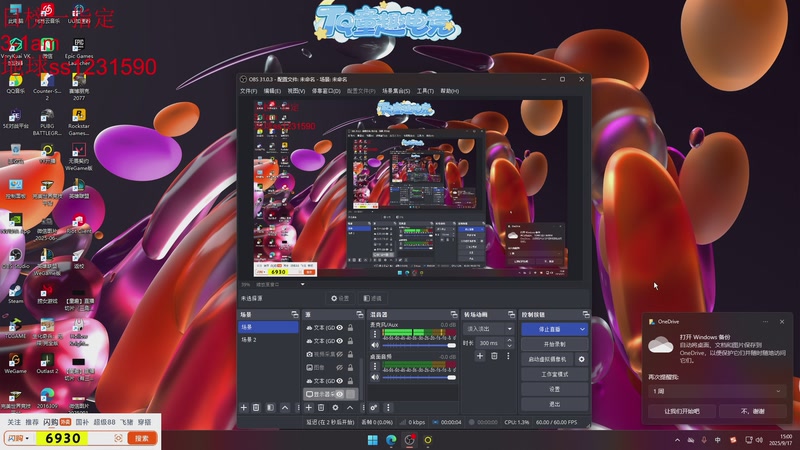The image size is (800, 450).
Task: Show the hidden 视频采集 source
Action: (340, 354)
